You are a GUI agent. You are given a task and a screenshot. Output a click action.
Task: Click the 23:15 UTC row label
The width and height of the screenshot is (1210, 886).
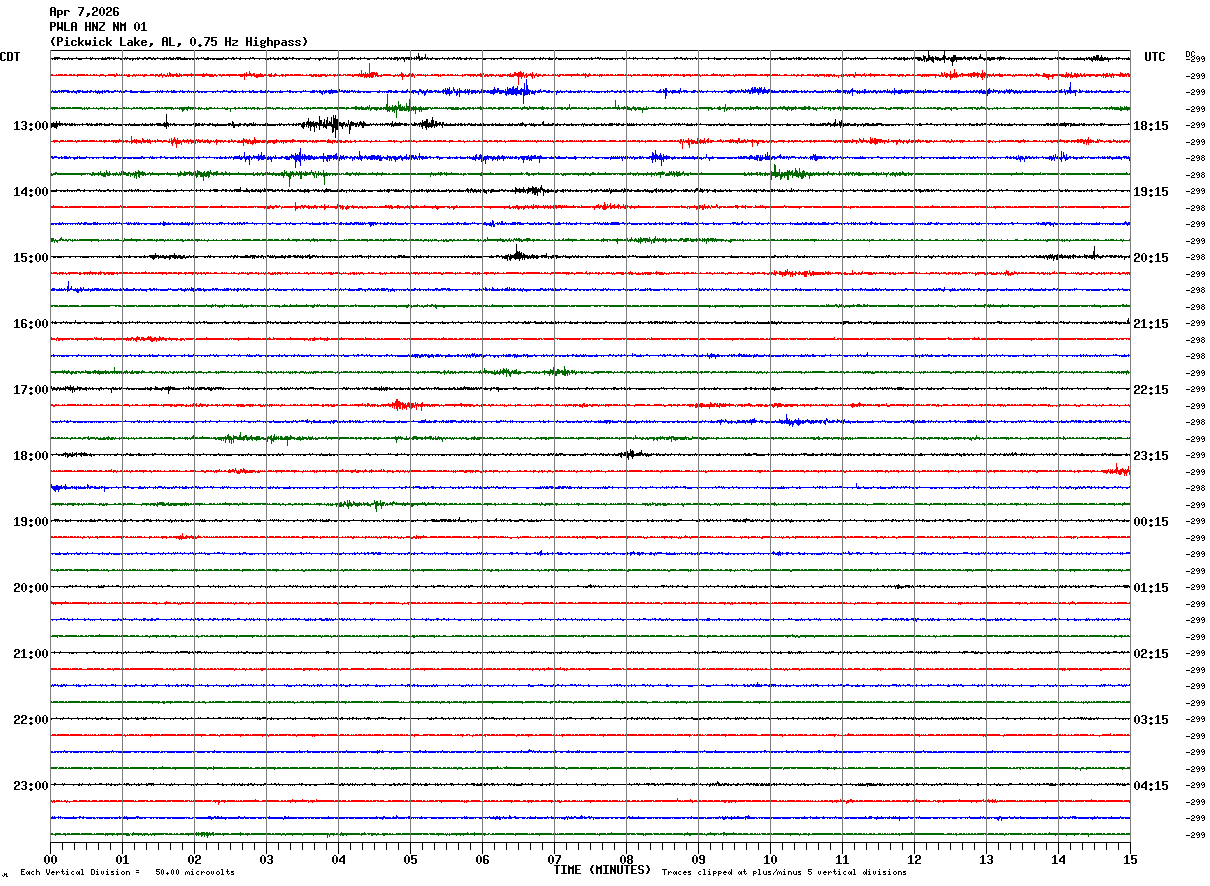tap(1151, 456)
